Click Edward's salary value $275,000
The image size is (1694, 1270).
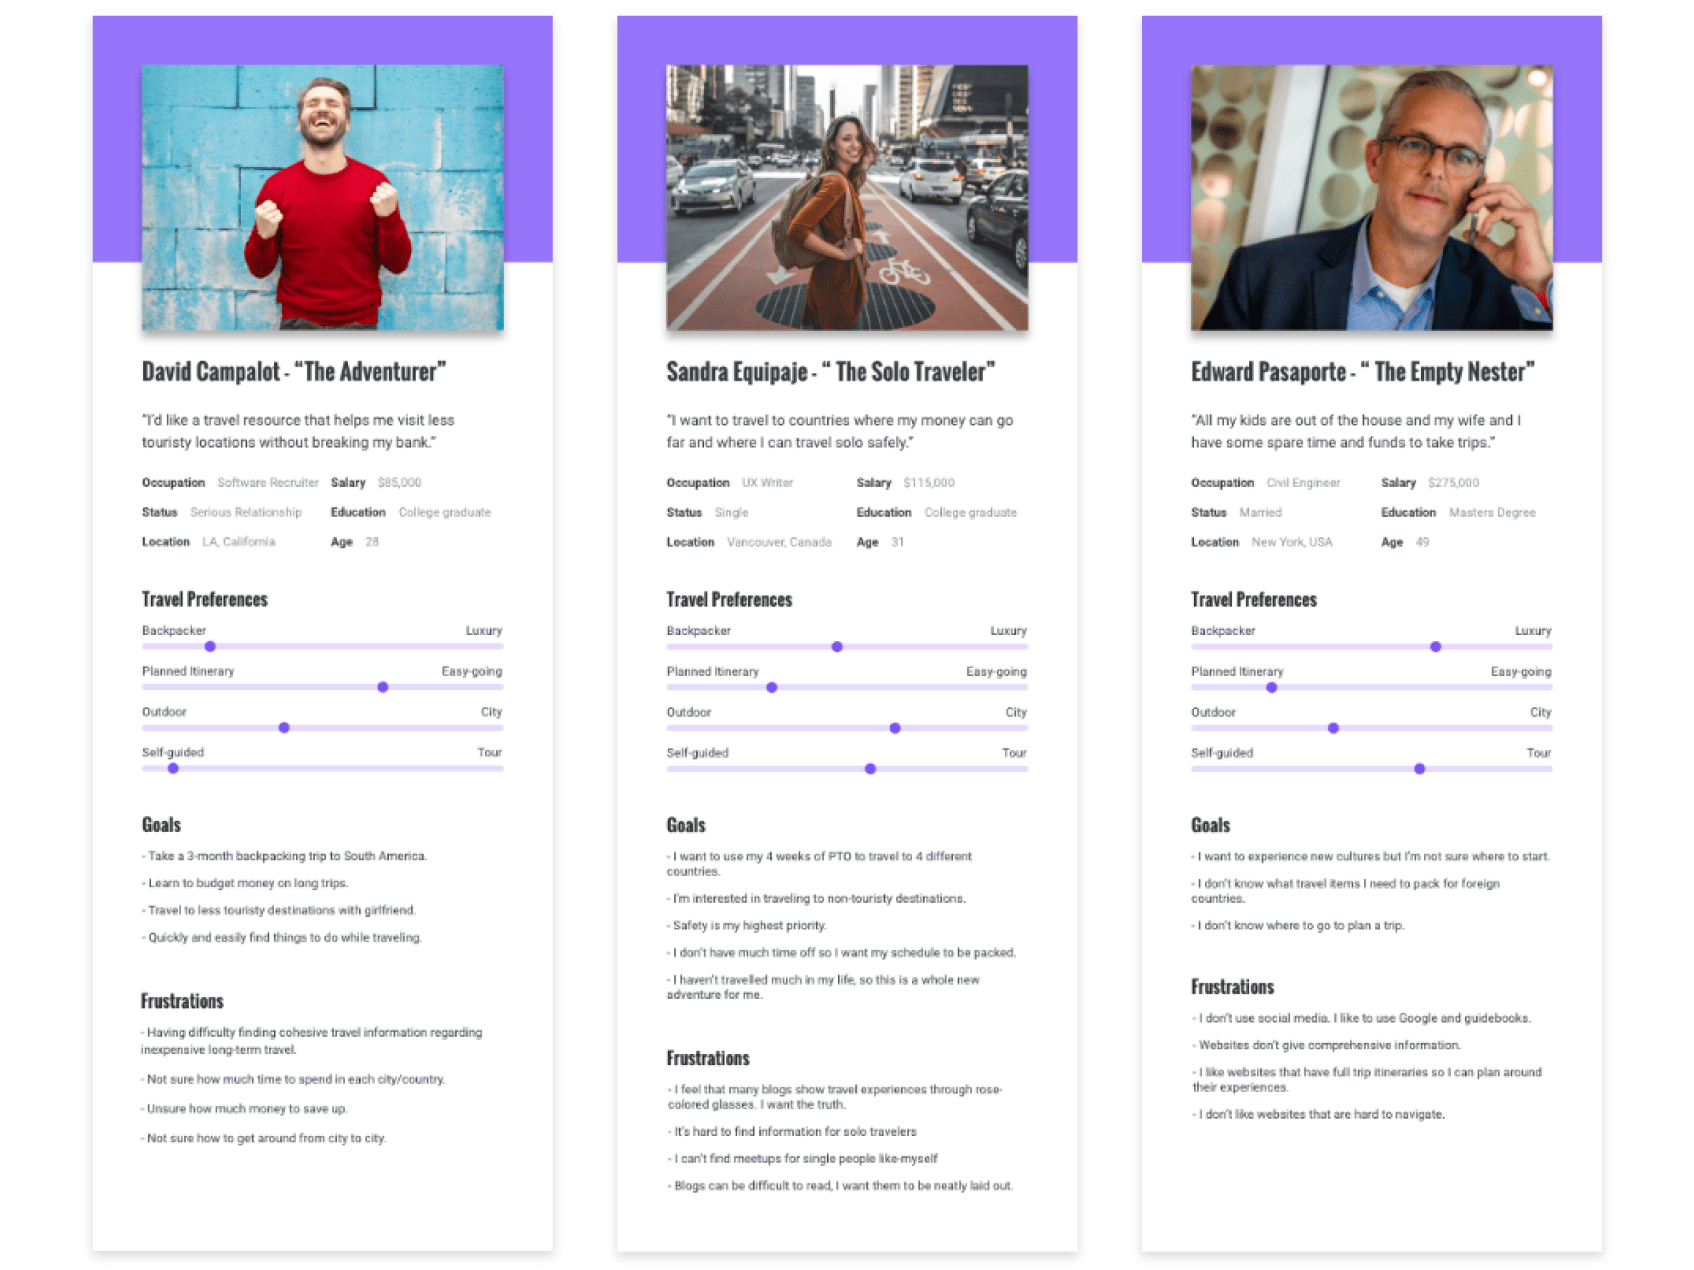tap(1454, 482)
